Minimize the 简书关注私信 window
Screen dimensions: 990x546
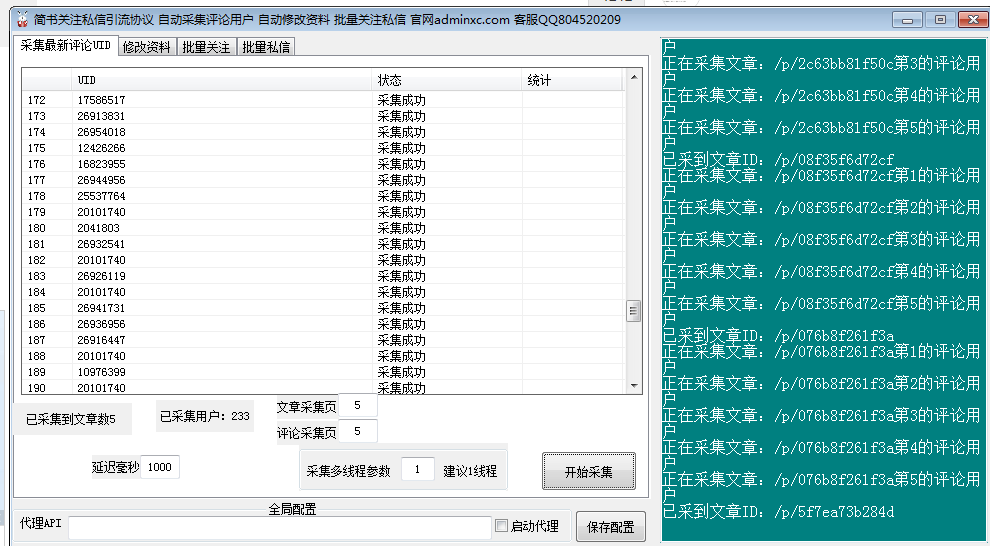click(908, 20)
